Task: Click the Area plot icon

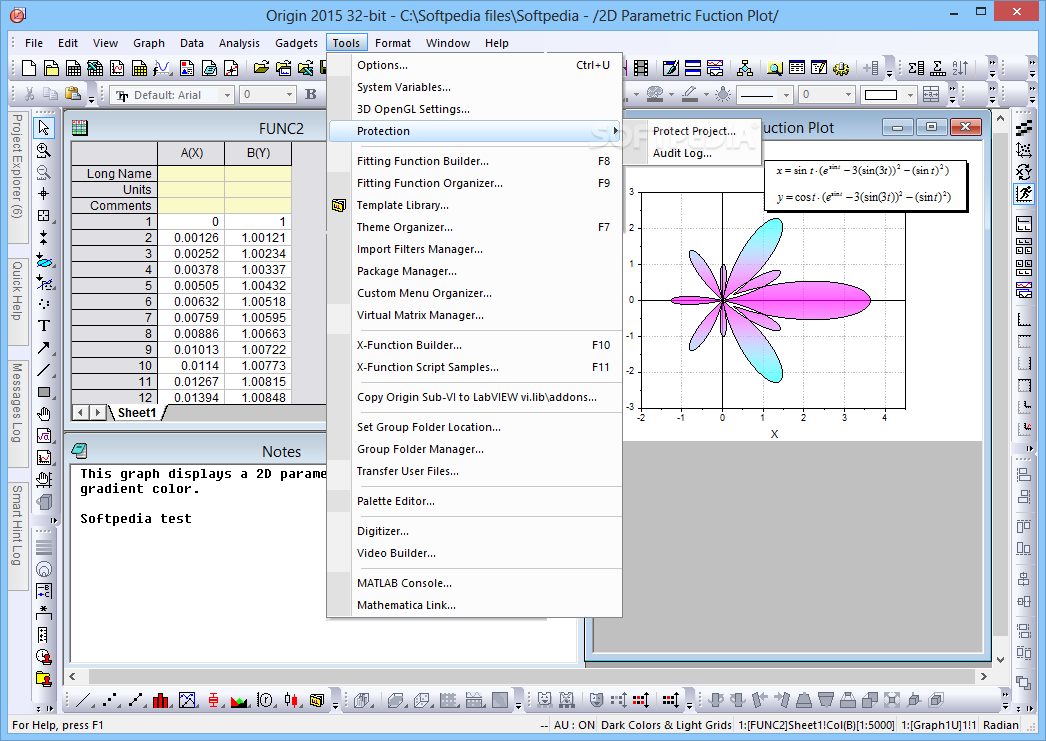Action: pos(239,700)
